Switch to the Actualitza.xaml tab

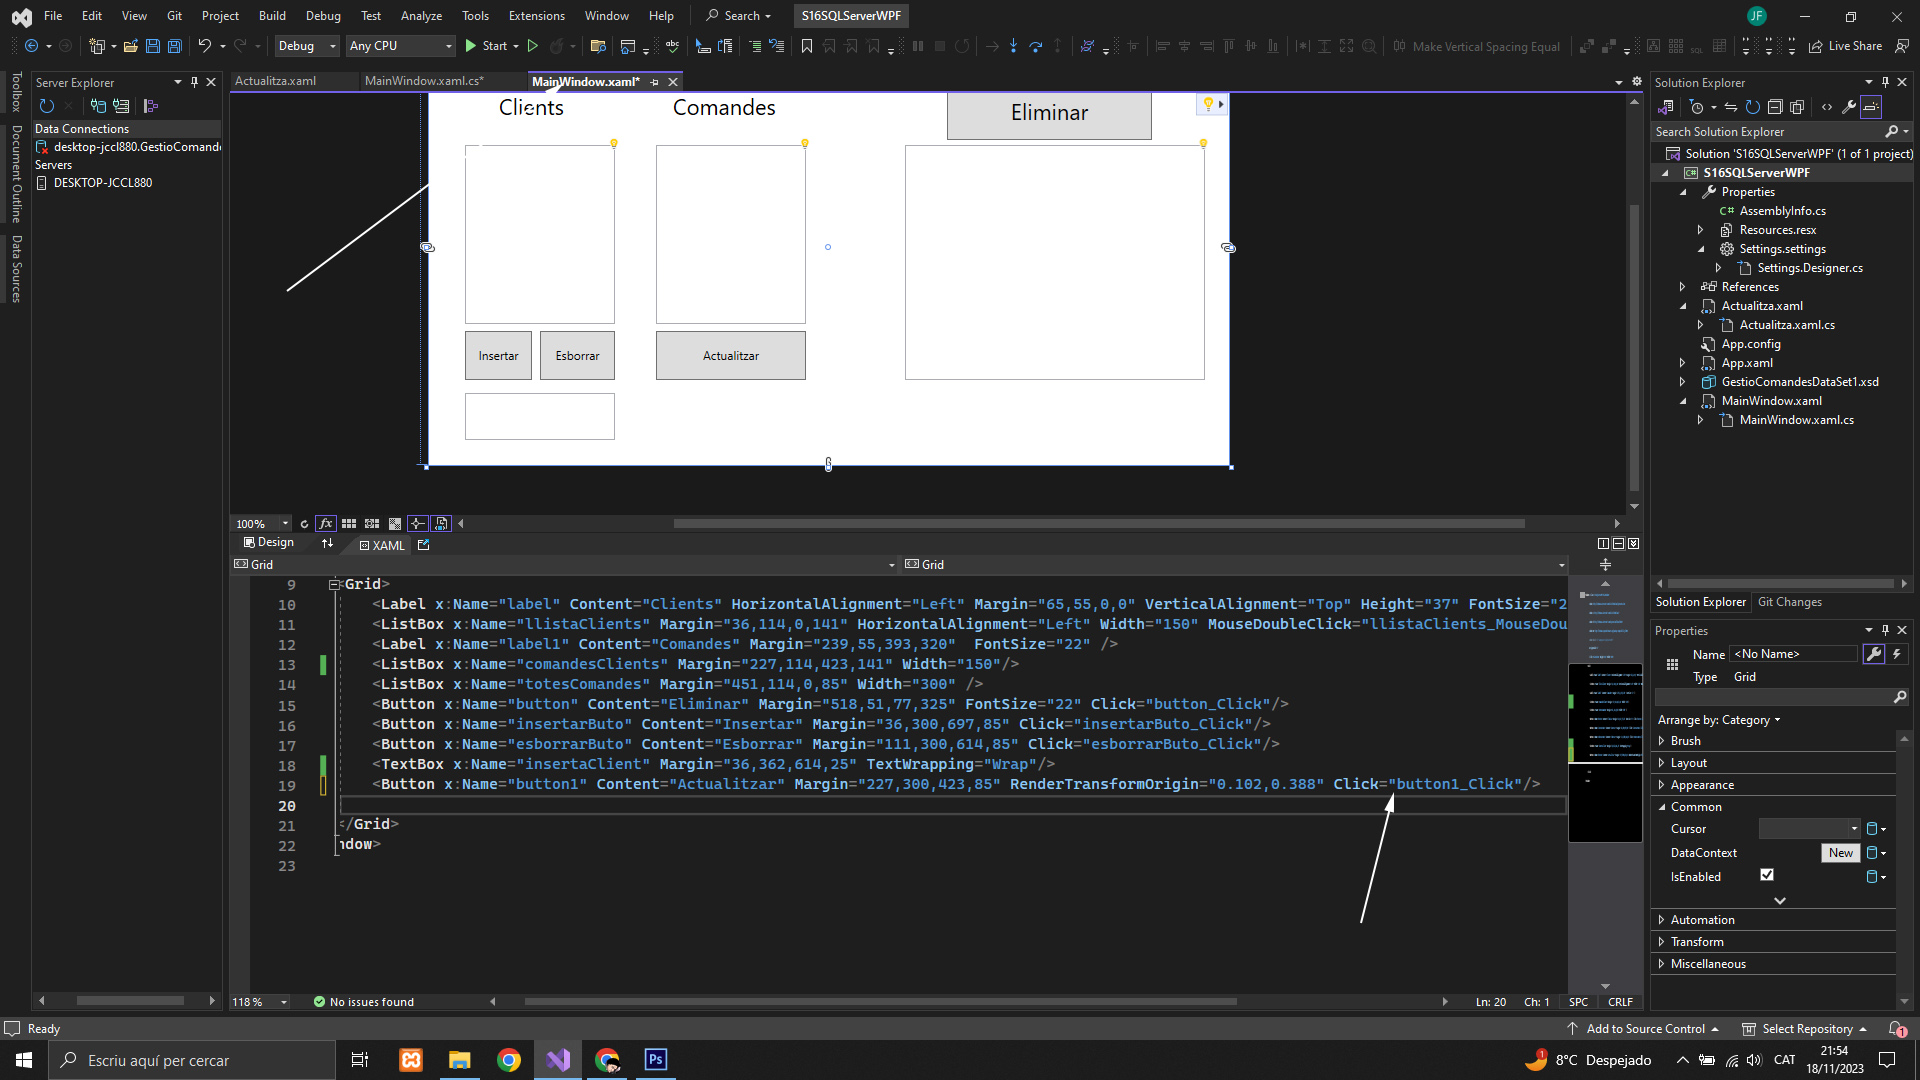coord(275,81)
